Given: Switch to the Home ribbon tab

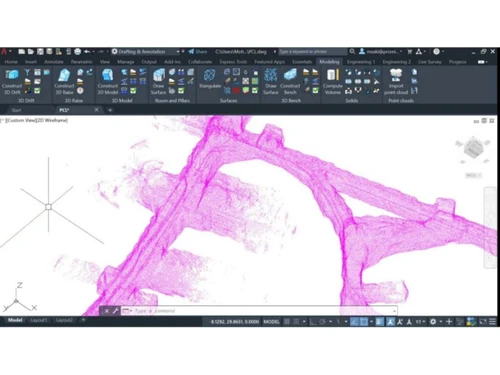Looking at the screenshot, I should (11, 62).
